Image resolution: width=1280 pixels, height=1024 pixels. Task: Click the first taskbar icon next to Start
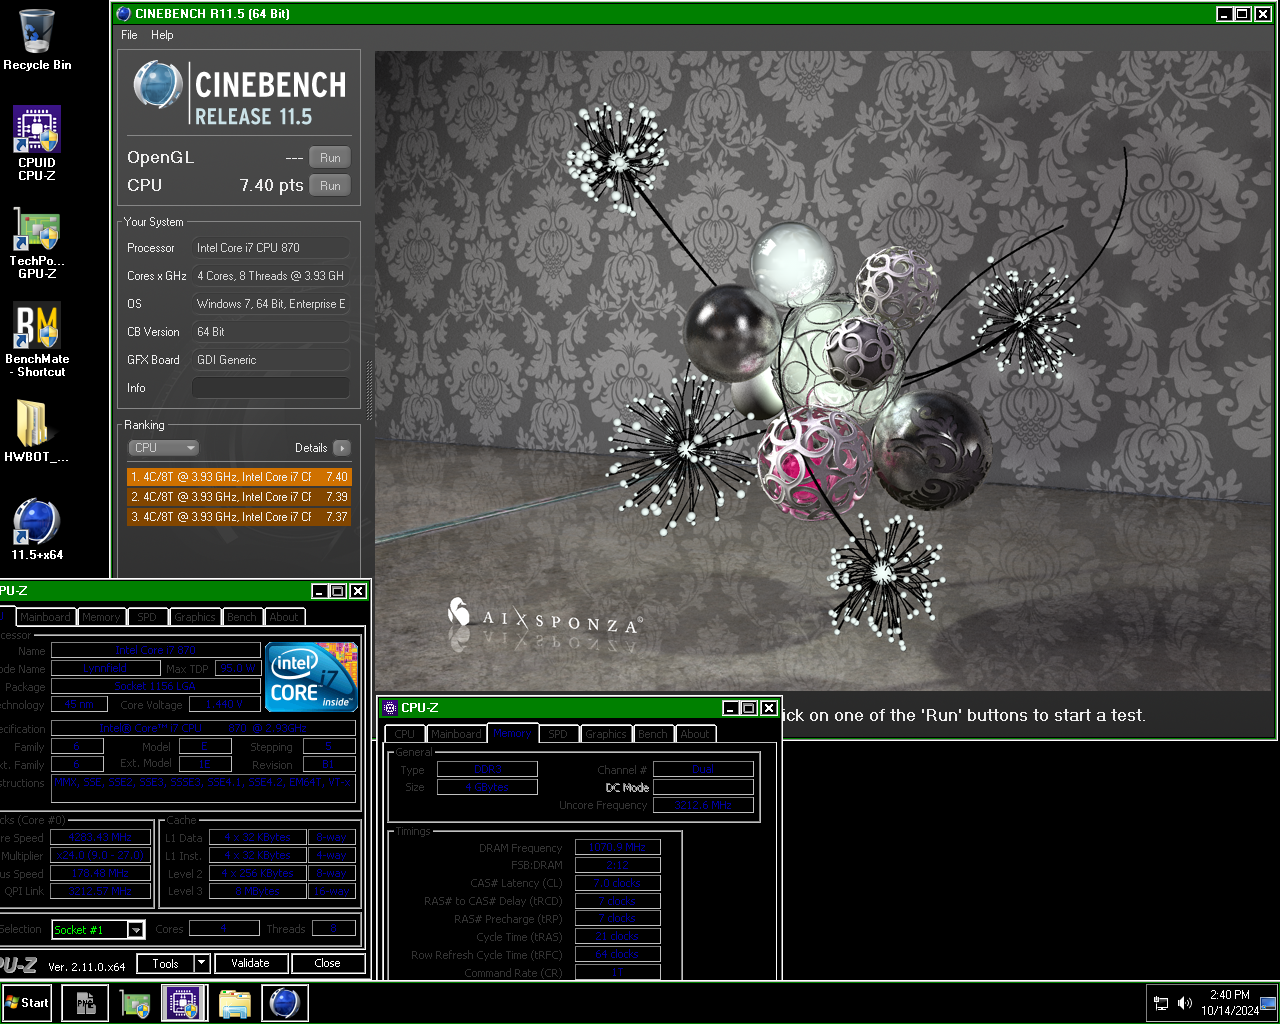(85, 1003)
